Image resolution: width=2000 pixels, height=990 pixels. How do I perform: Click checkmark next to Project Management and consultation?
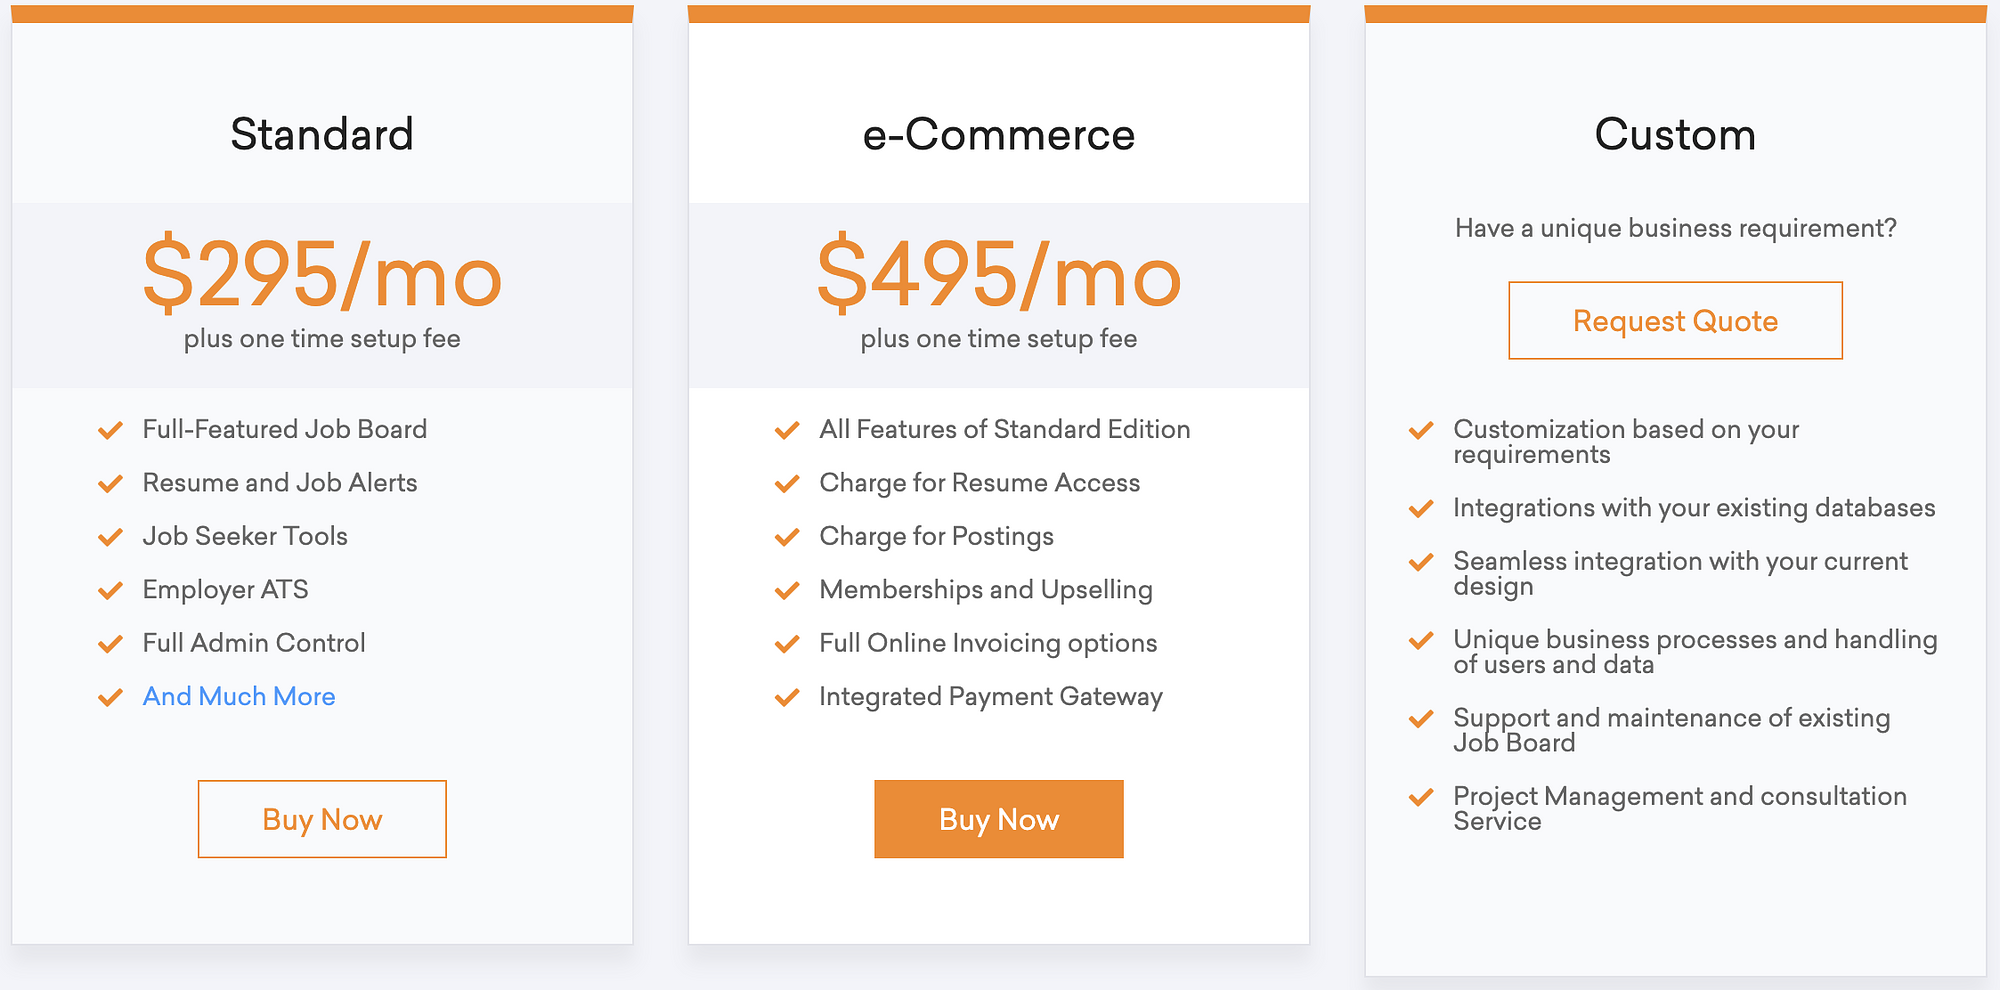tap(1421, 797)
